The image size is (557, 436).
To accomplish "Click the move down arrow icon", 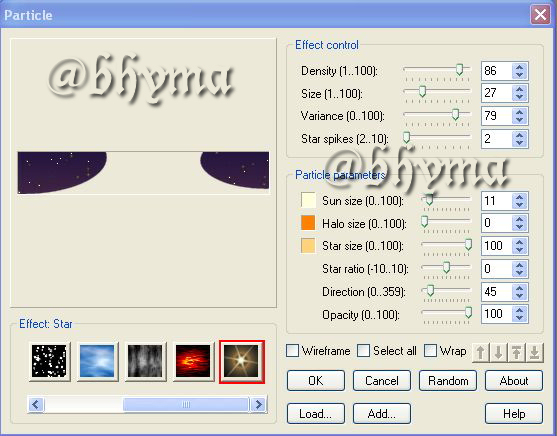I will click(x=499, y=352).
